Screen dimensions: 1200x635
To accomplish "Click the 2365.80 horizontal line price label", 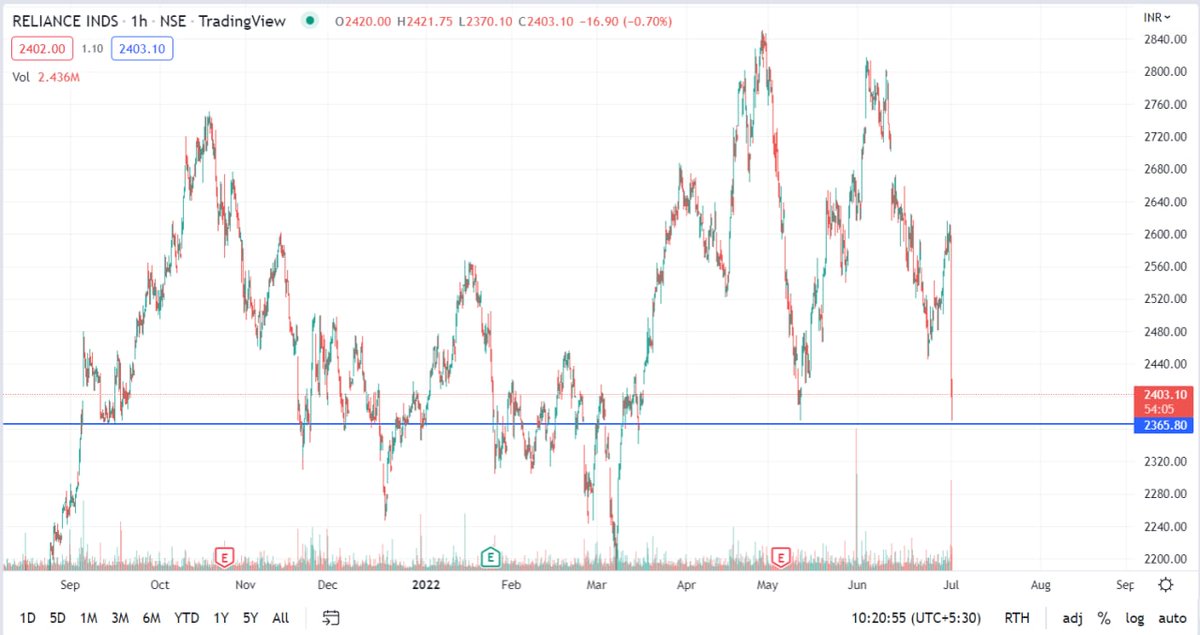I will [1165, 425].
